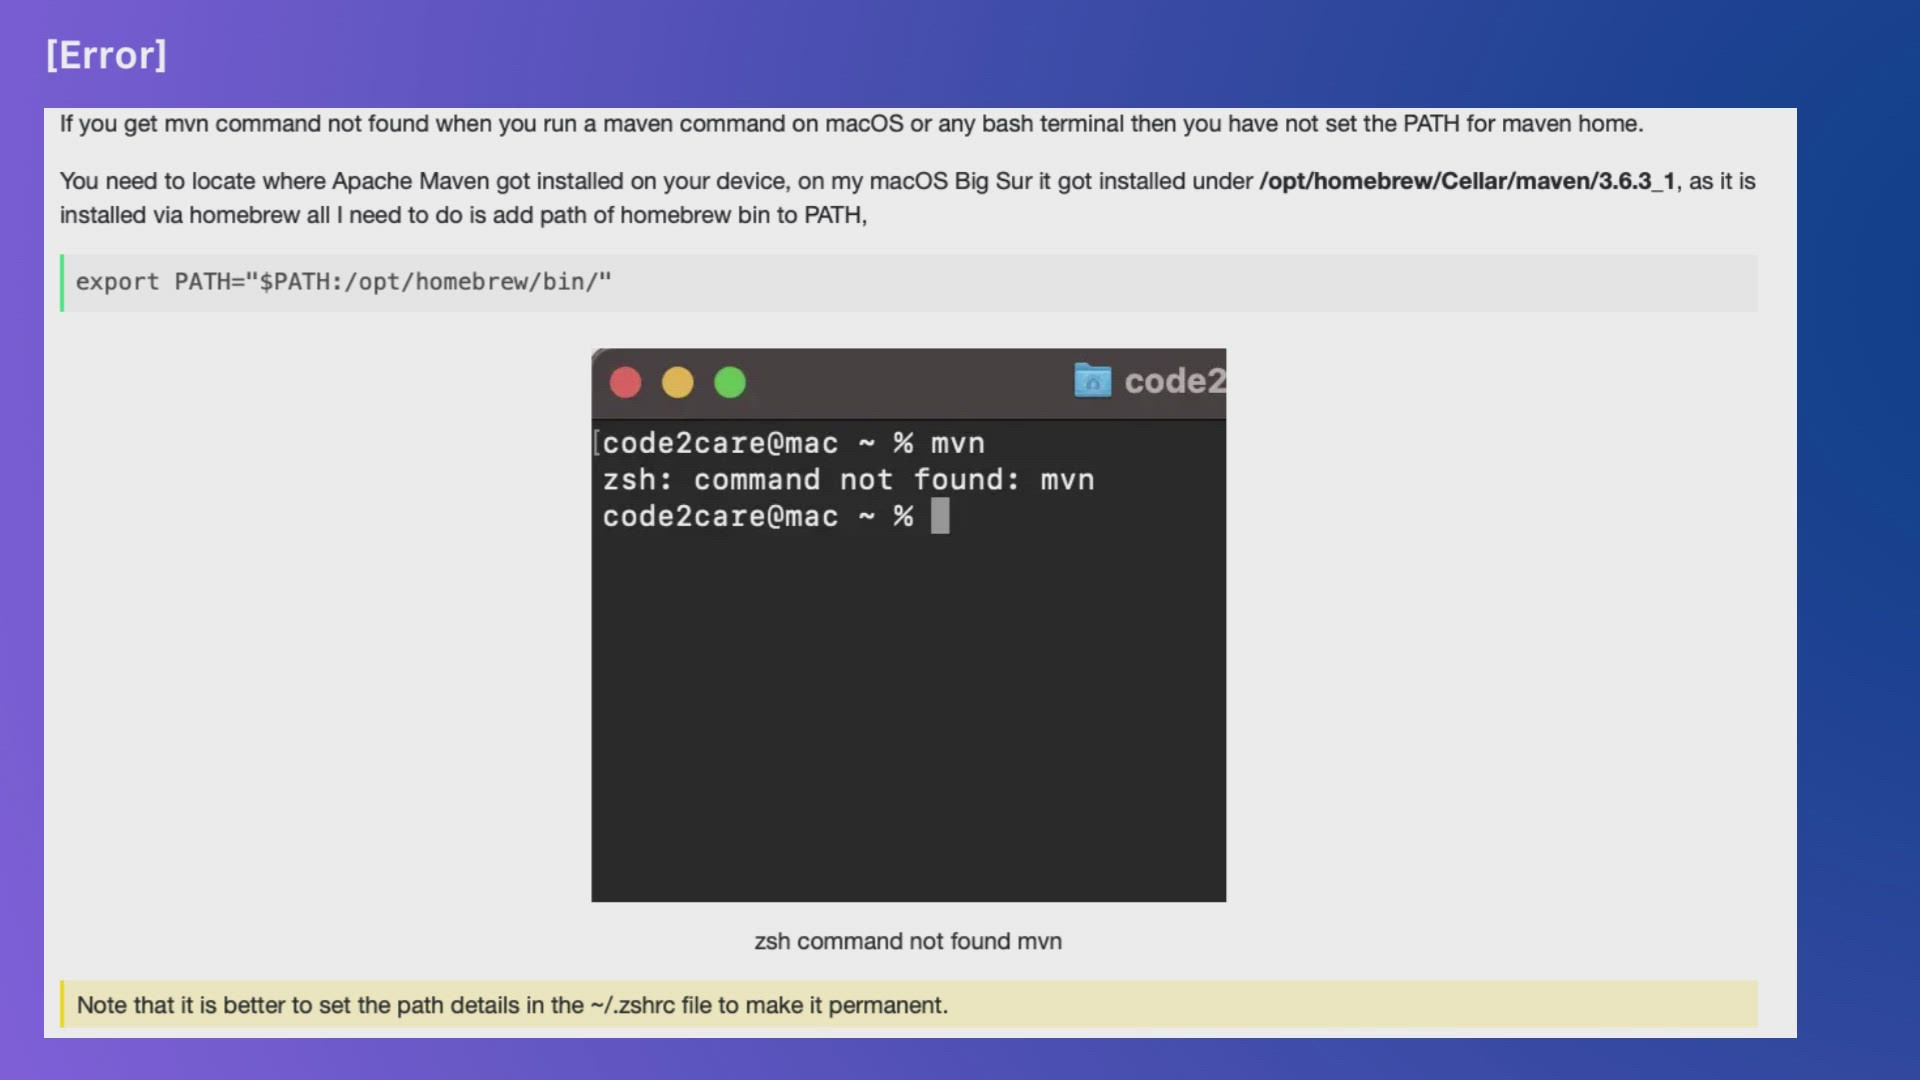The height and width of the screenshot is (1080, 1920).
Task: Click the bold /opt/homebrew/Cellar/maven path text
Action: point(1467,181)
